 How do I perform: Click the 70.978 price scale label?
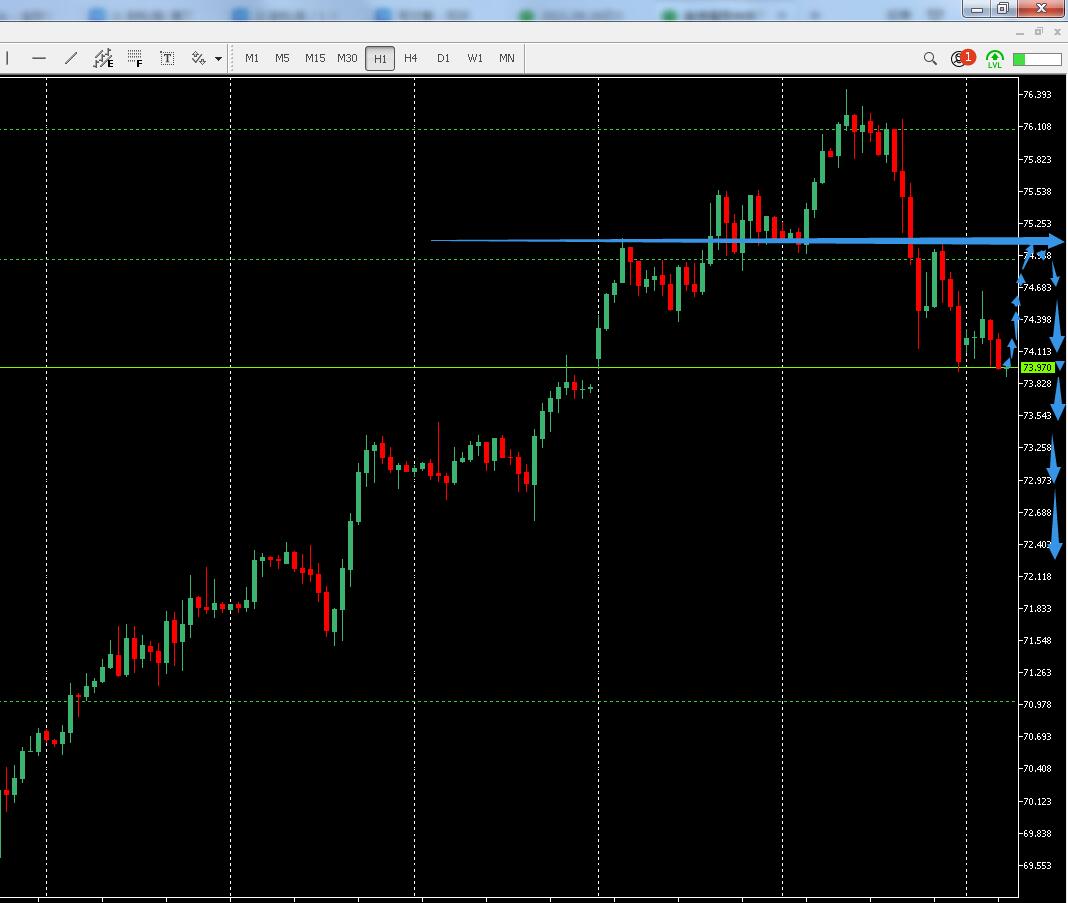[x=1037, y=704]
